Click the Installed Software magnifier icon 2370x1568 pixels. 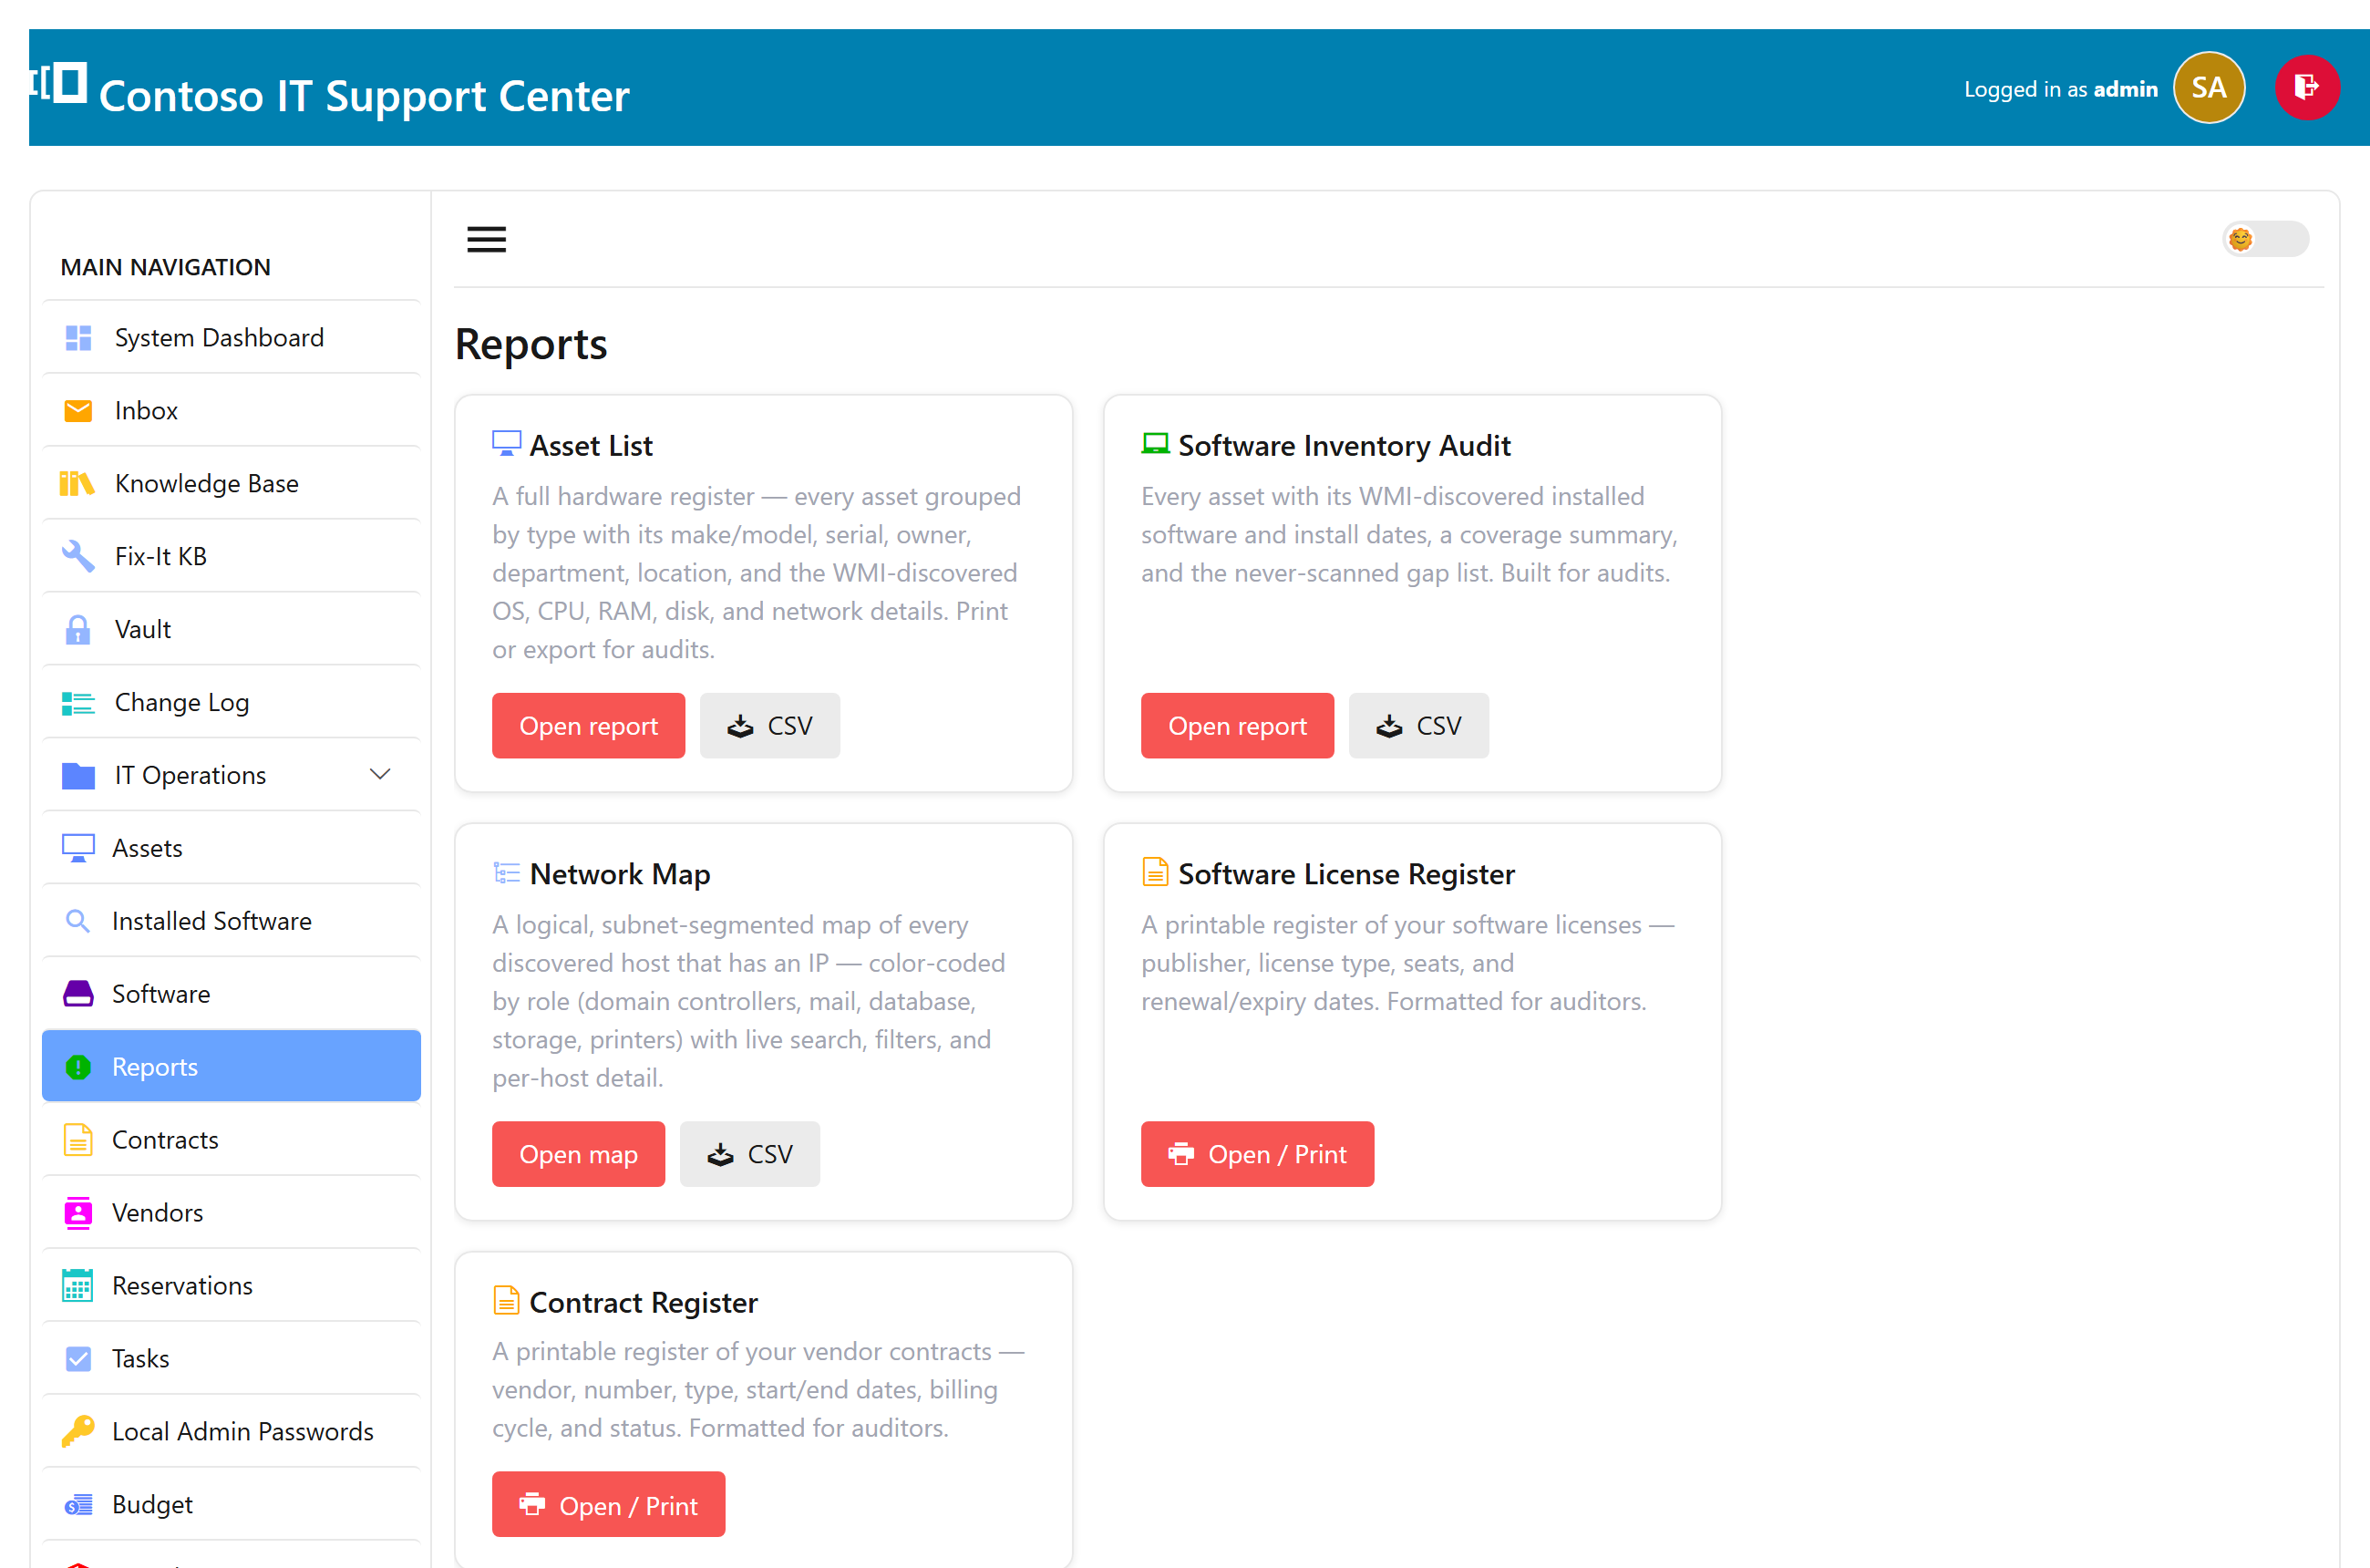(78, 921)
